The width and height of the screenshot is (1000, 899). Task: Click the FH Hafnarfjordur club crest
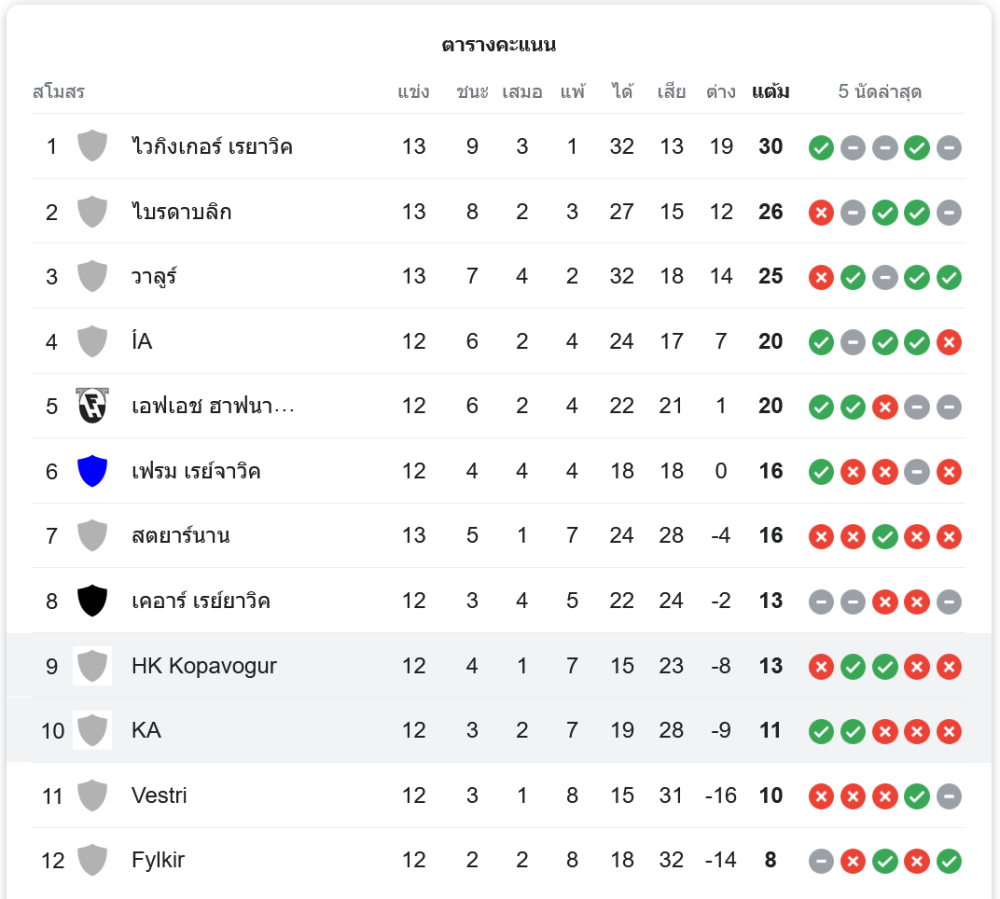pos(92,406)
